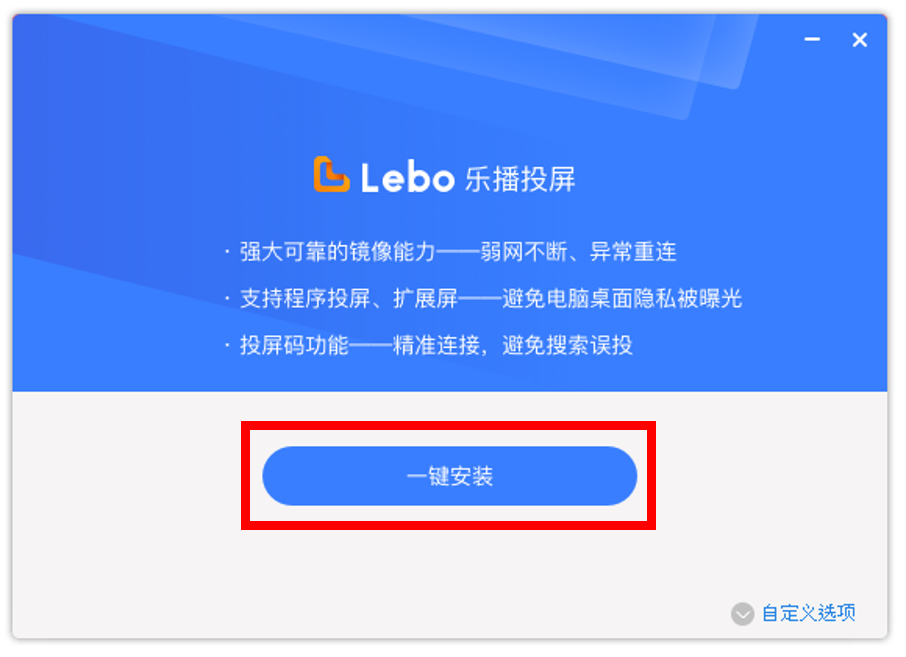Minimize the Lebo installer window
Screen dimensions: 906x657
(812, 40)
